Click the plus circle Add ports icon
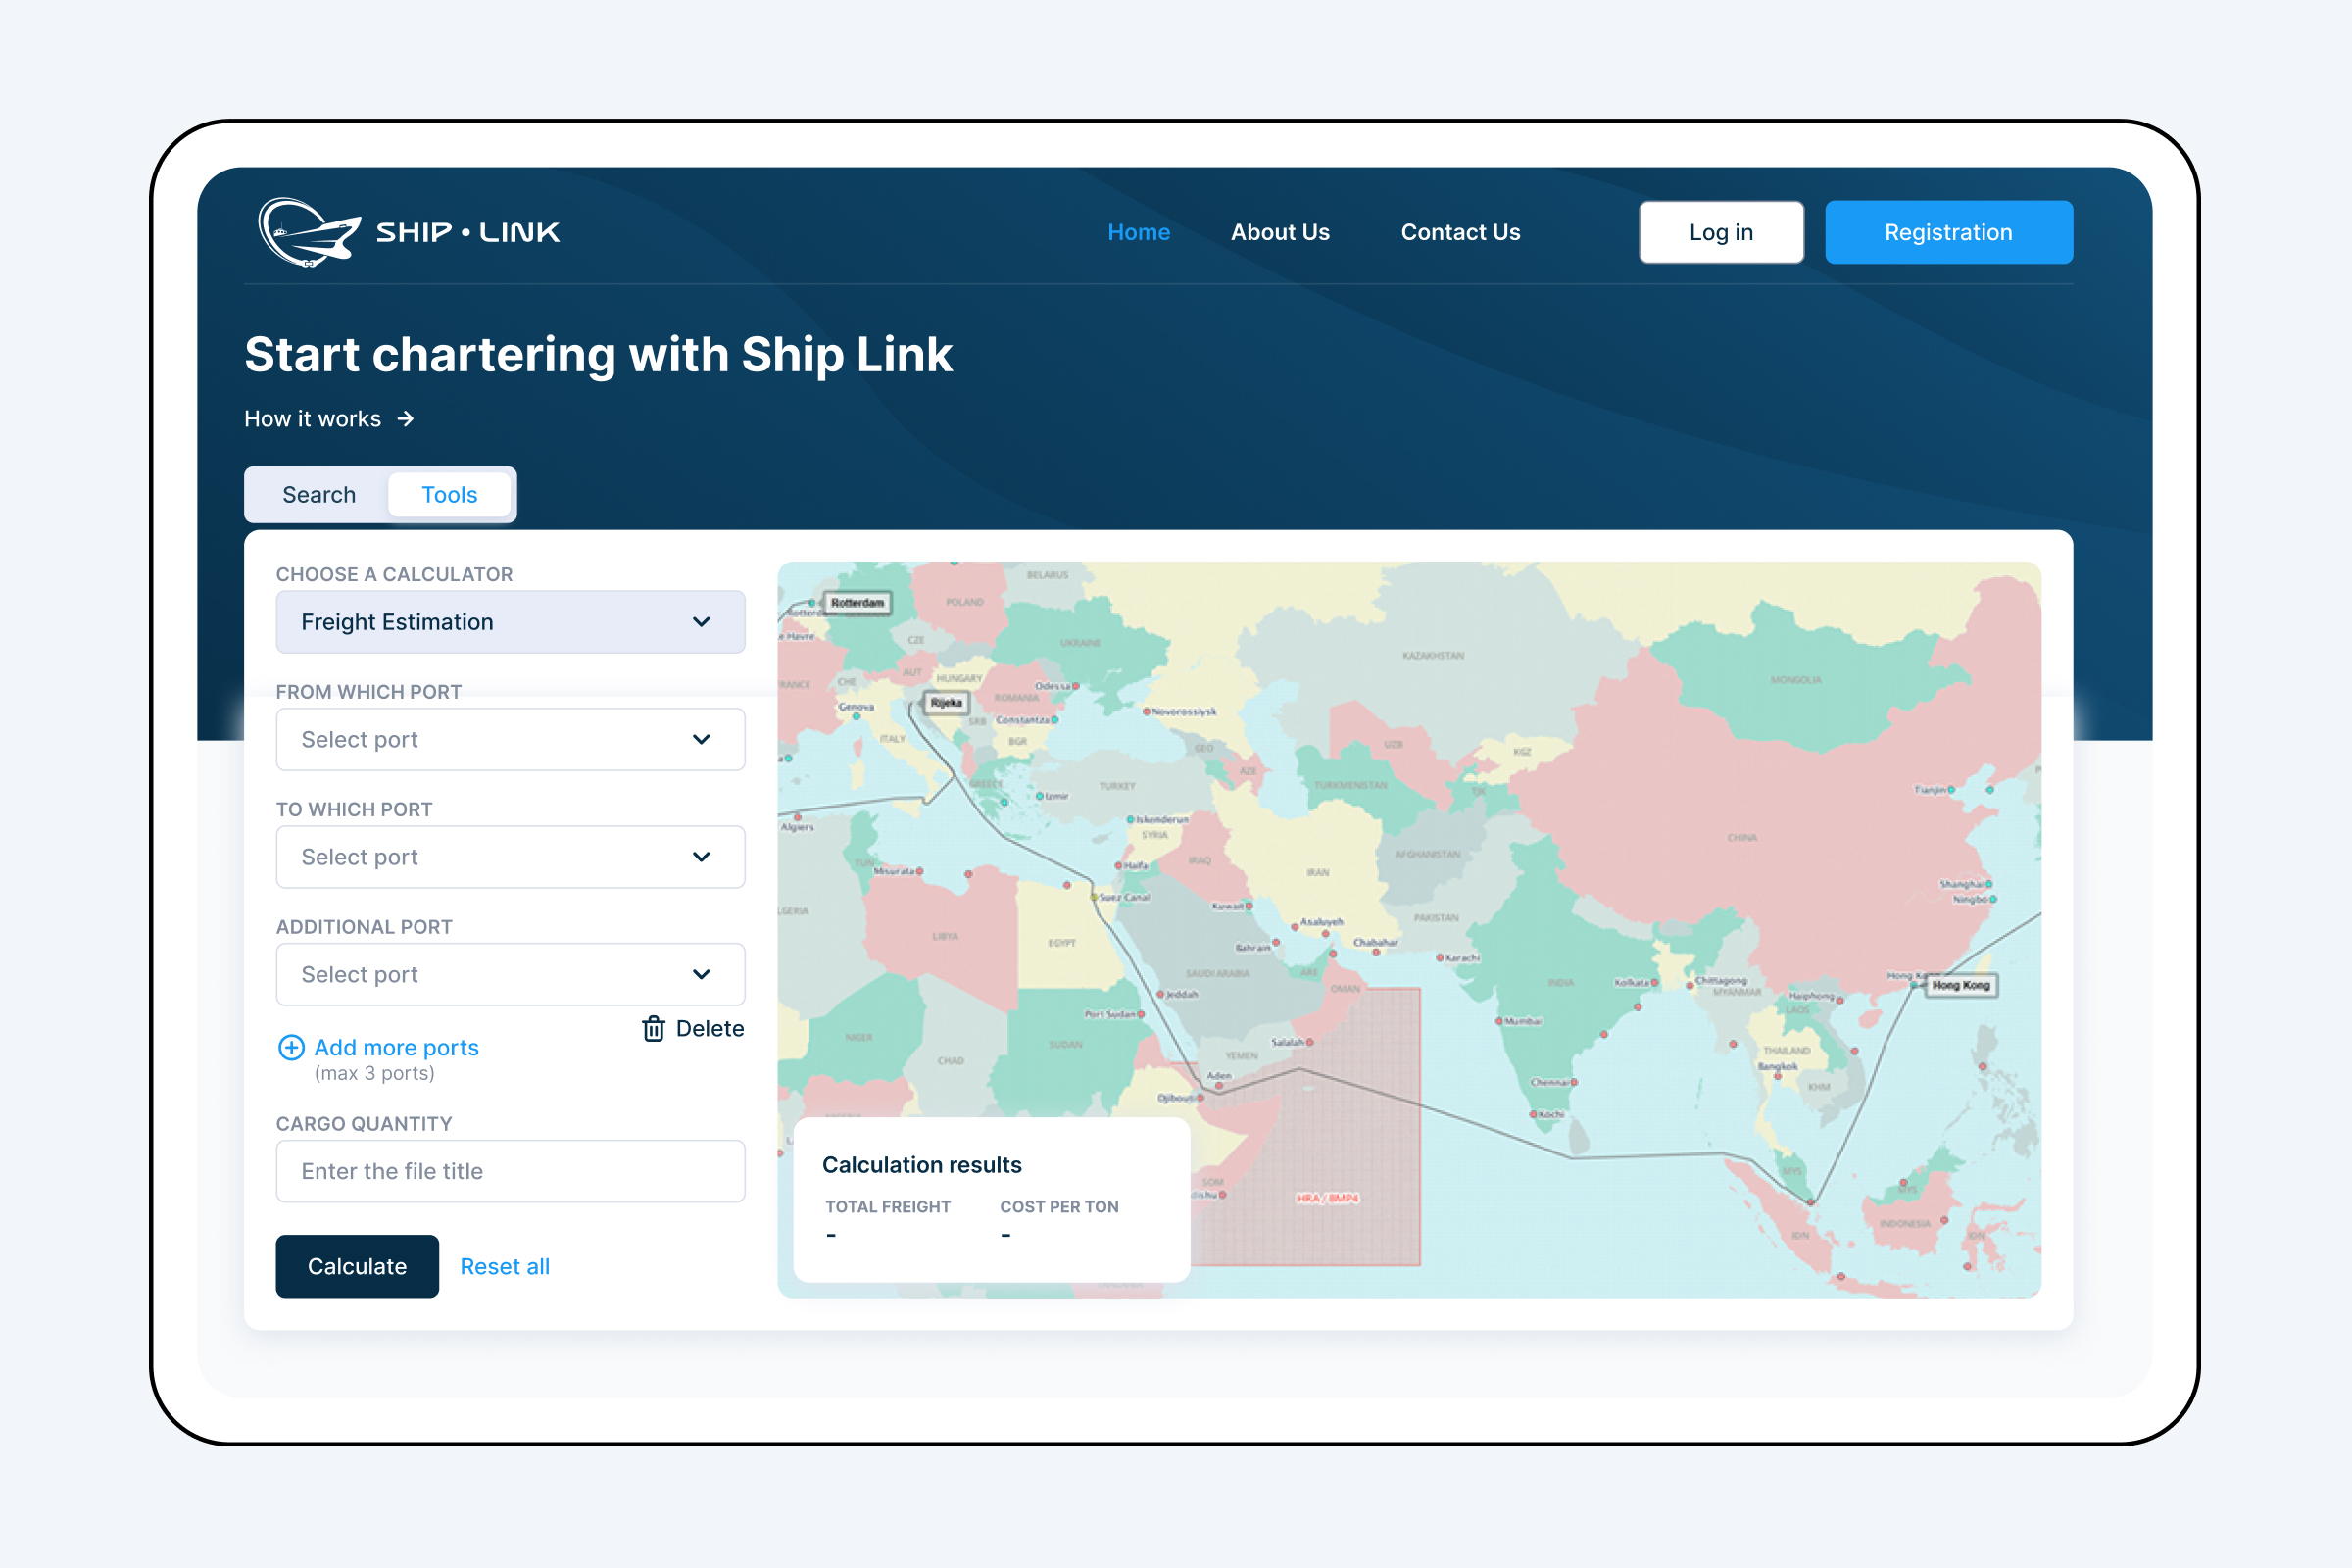This screenshot has height=1568, width=2352. coord(291,1047)
